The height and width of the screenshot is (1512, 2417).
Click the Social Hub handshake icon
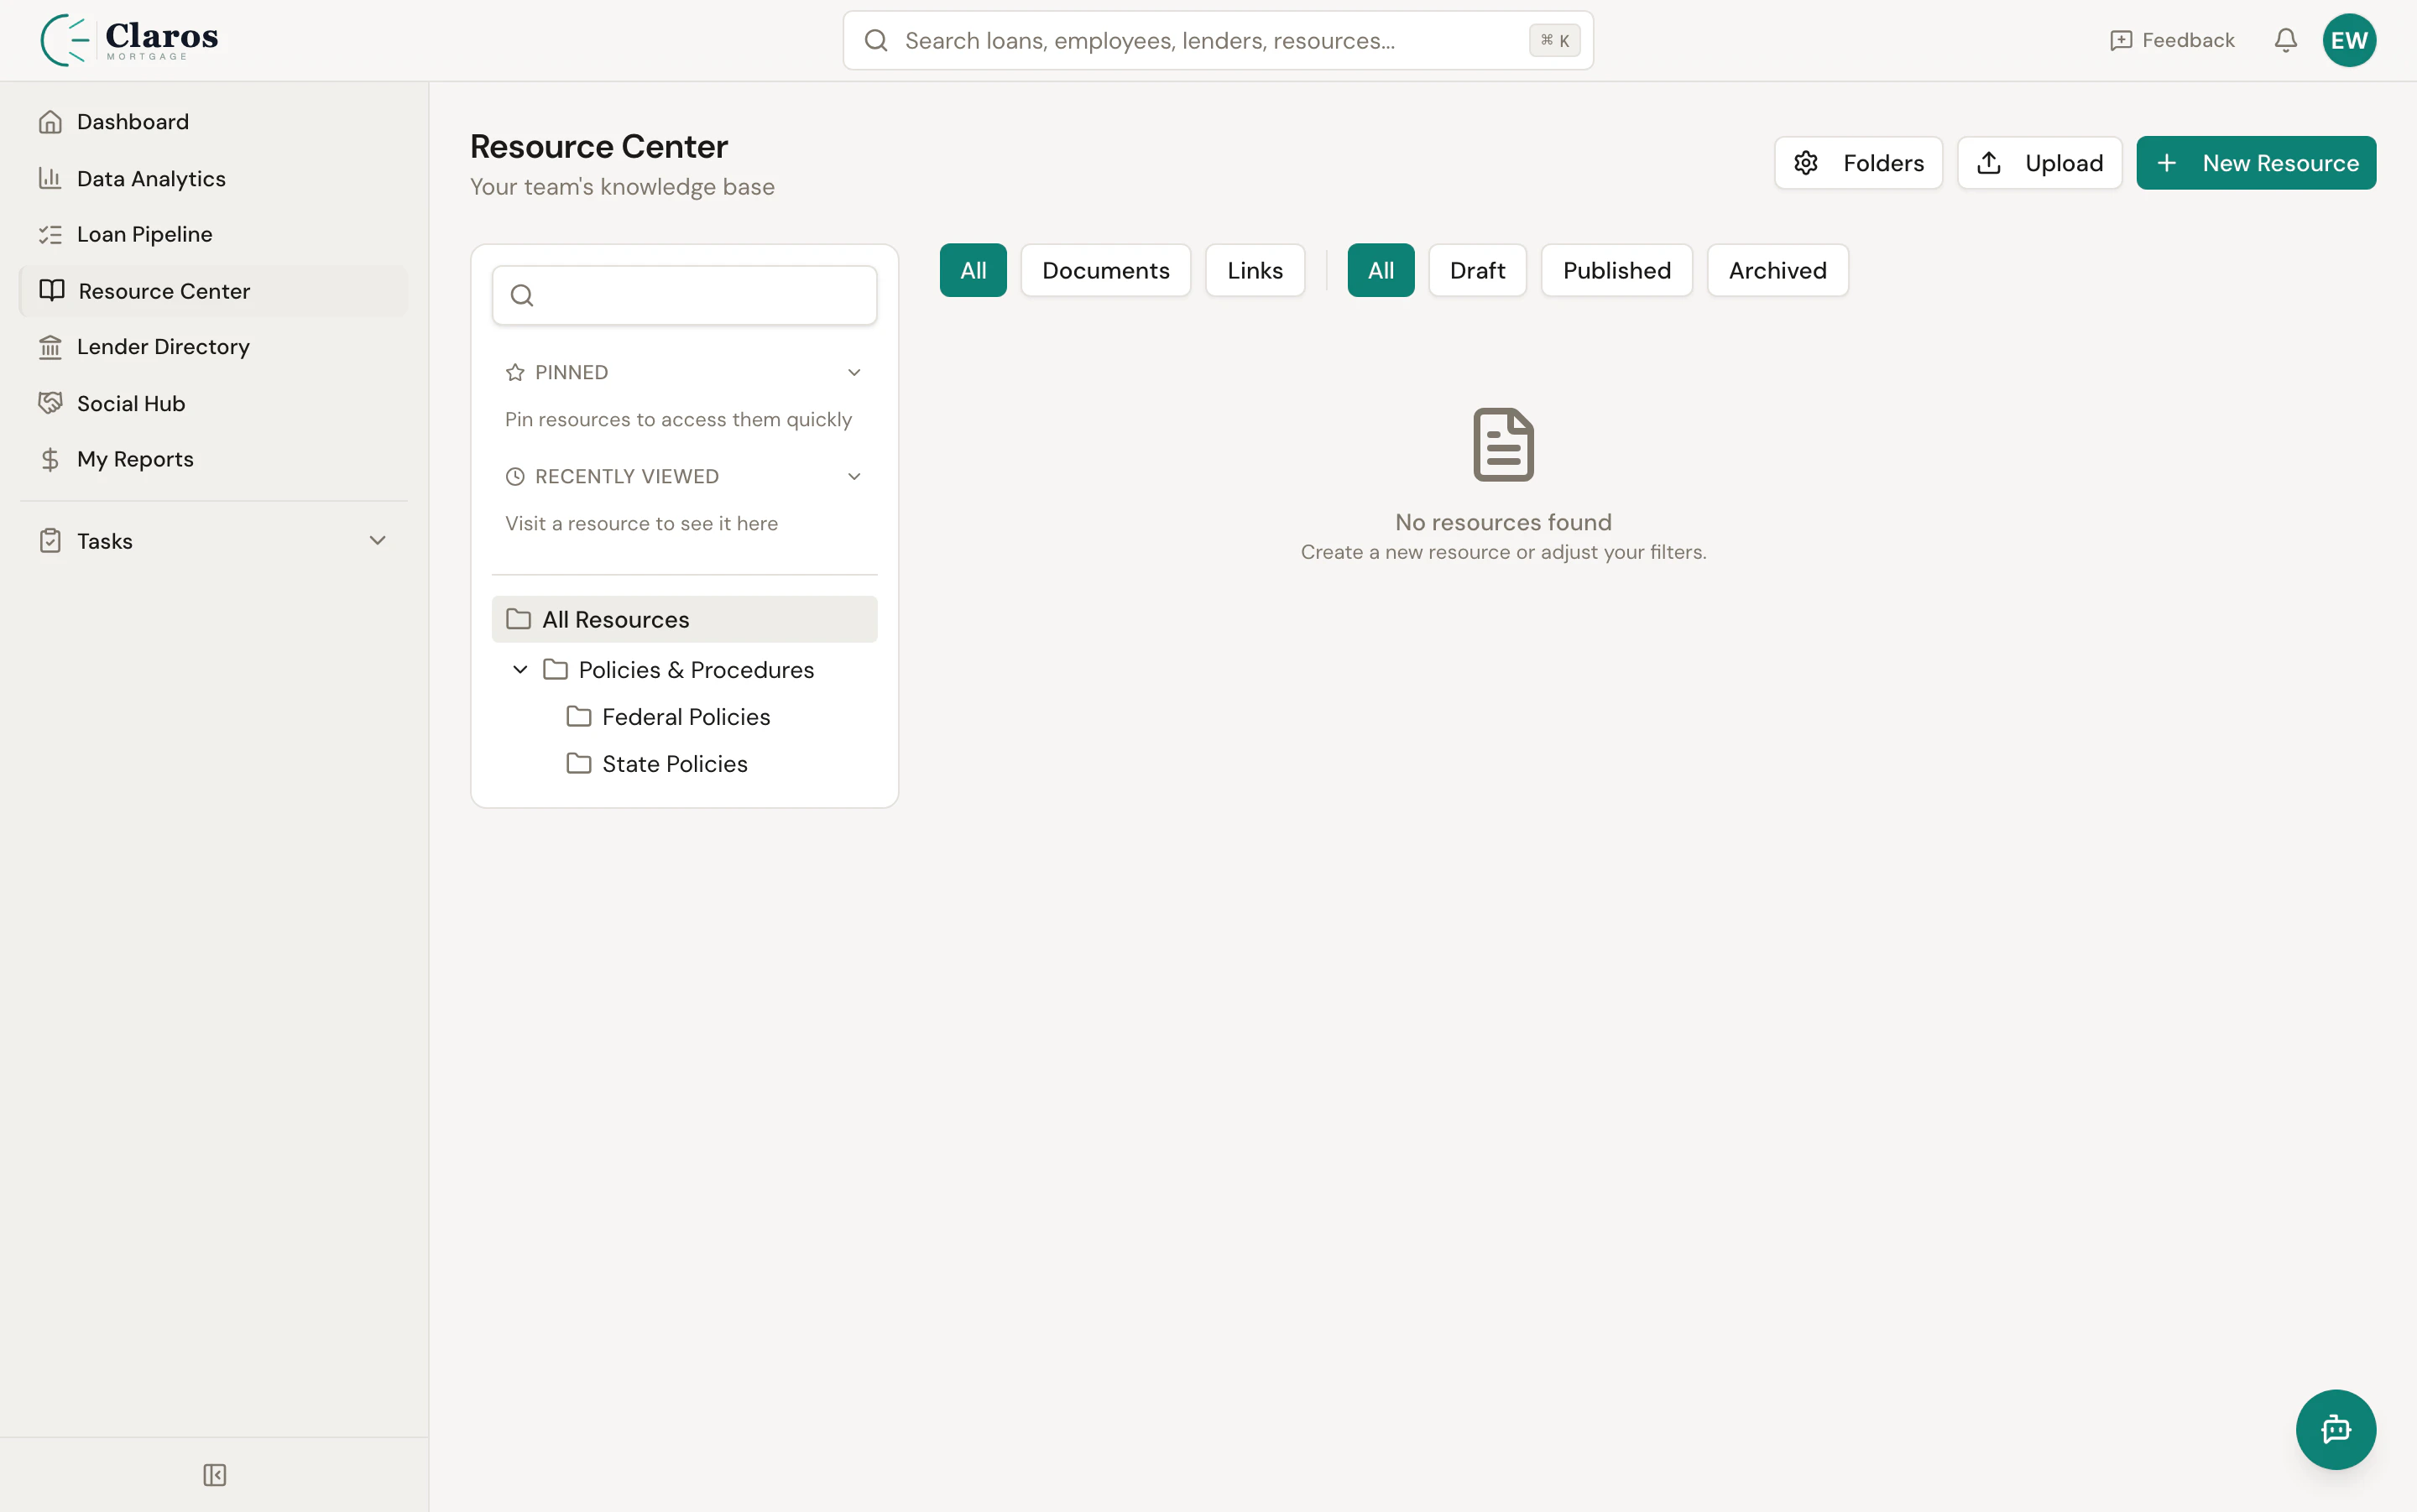pyautogui.click(x=49, y=403)
